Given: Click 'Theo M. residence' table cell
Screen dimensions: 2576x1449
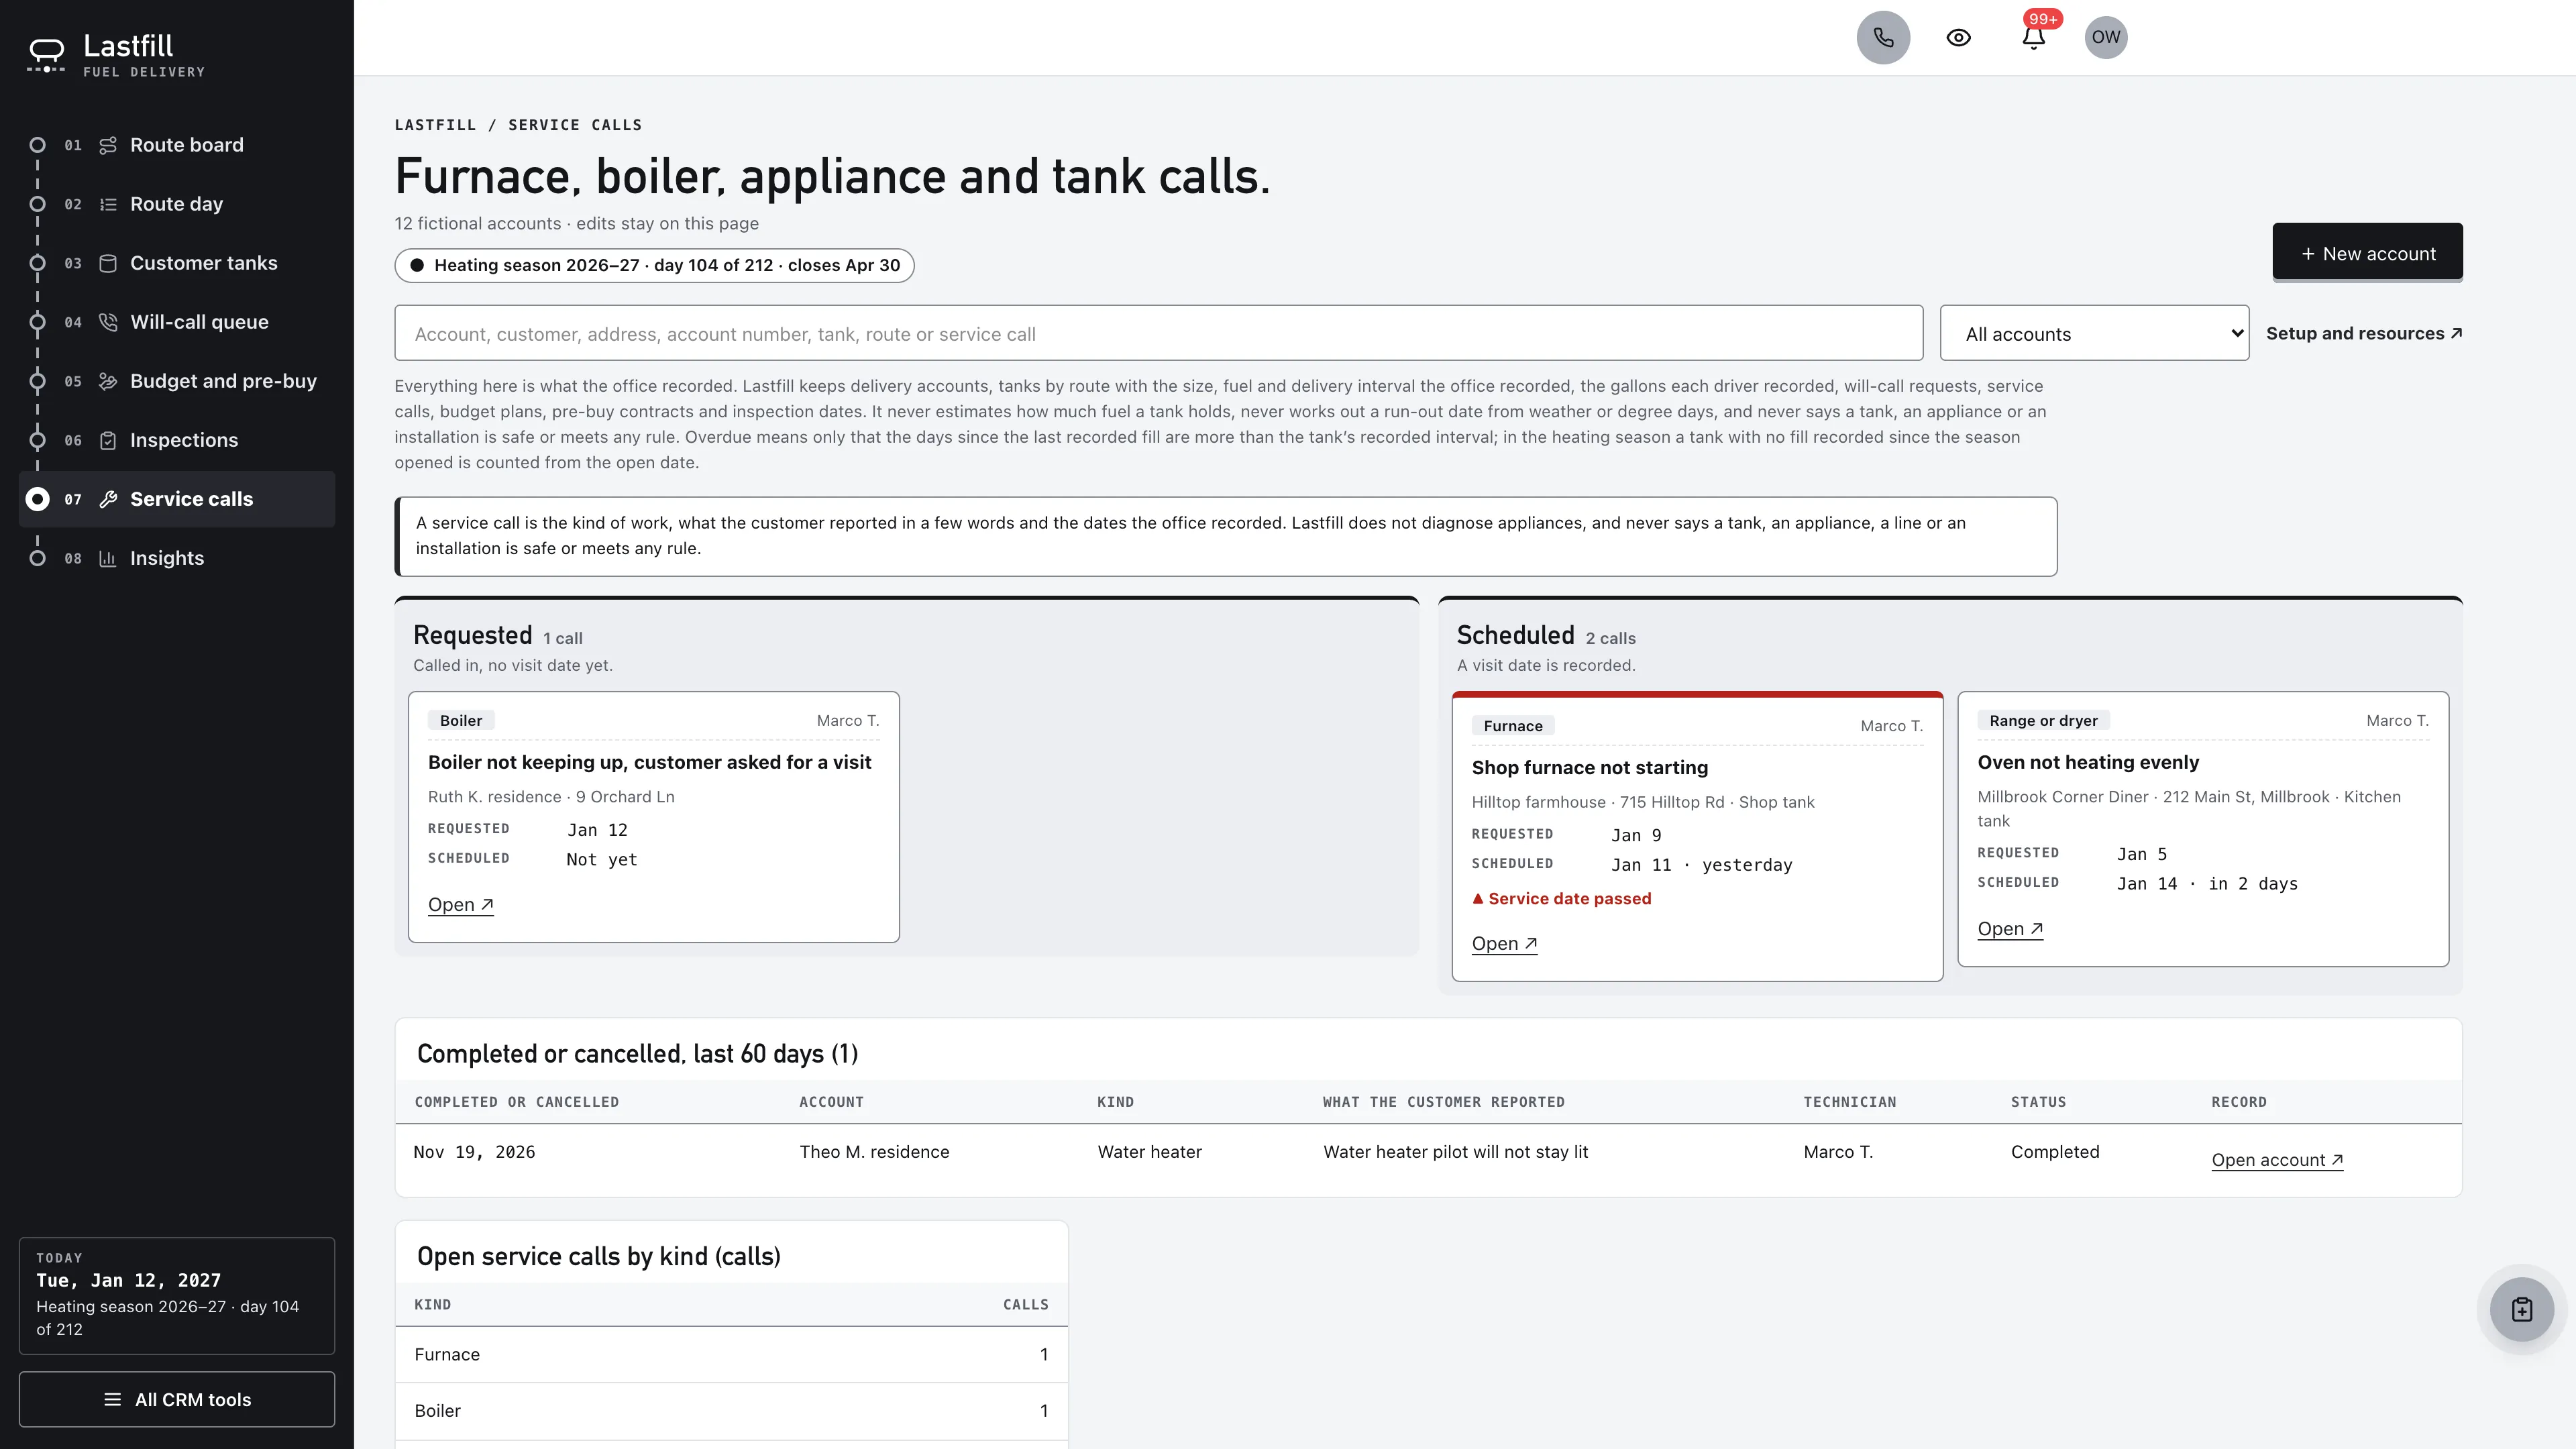Looking at the screenshot, I should tap(874, 1152).
